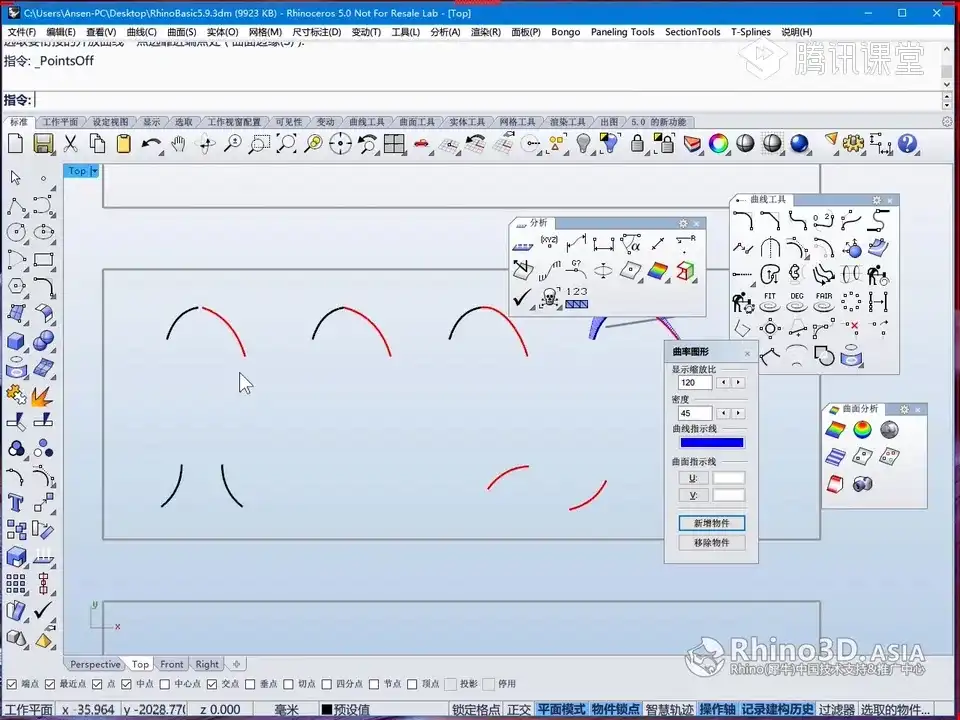Open the command history dropdown arrow
Viewport: 960px width, 720px height.
pyautogui.click(x=946, y=100)
